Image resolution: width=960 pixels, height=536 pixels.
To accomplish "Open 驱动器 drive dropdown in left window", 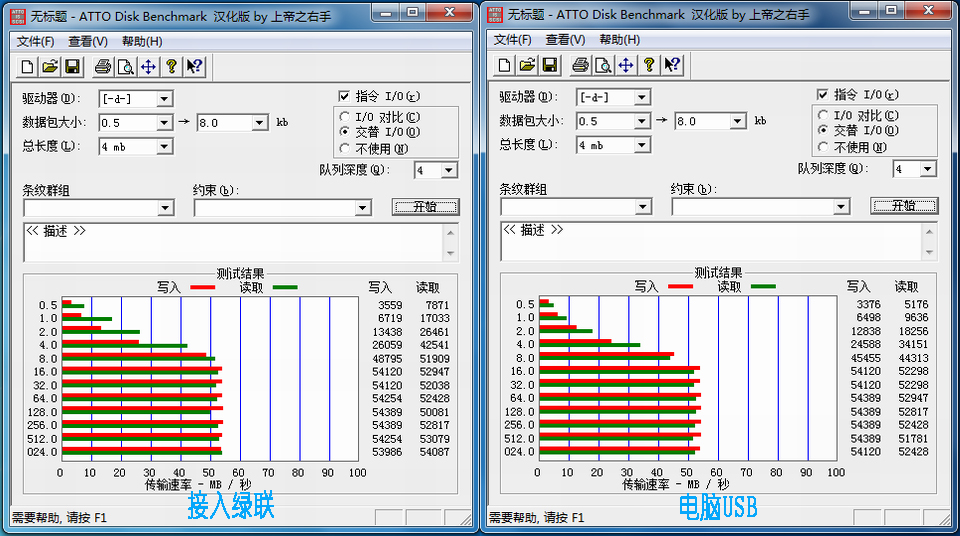I will tap(164, 99).
